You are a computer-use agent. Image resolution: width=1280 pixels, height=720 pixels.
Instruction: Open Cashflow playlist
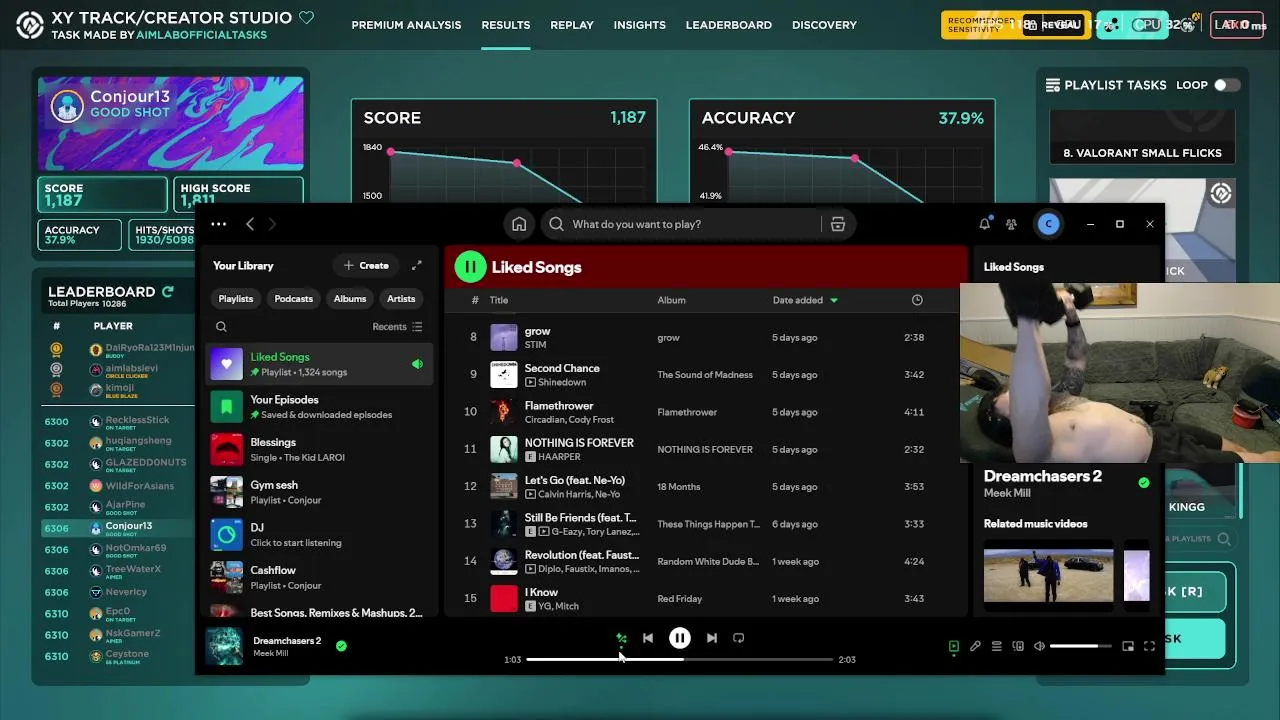pyautogui.click(x=321, y=577)
